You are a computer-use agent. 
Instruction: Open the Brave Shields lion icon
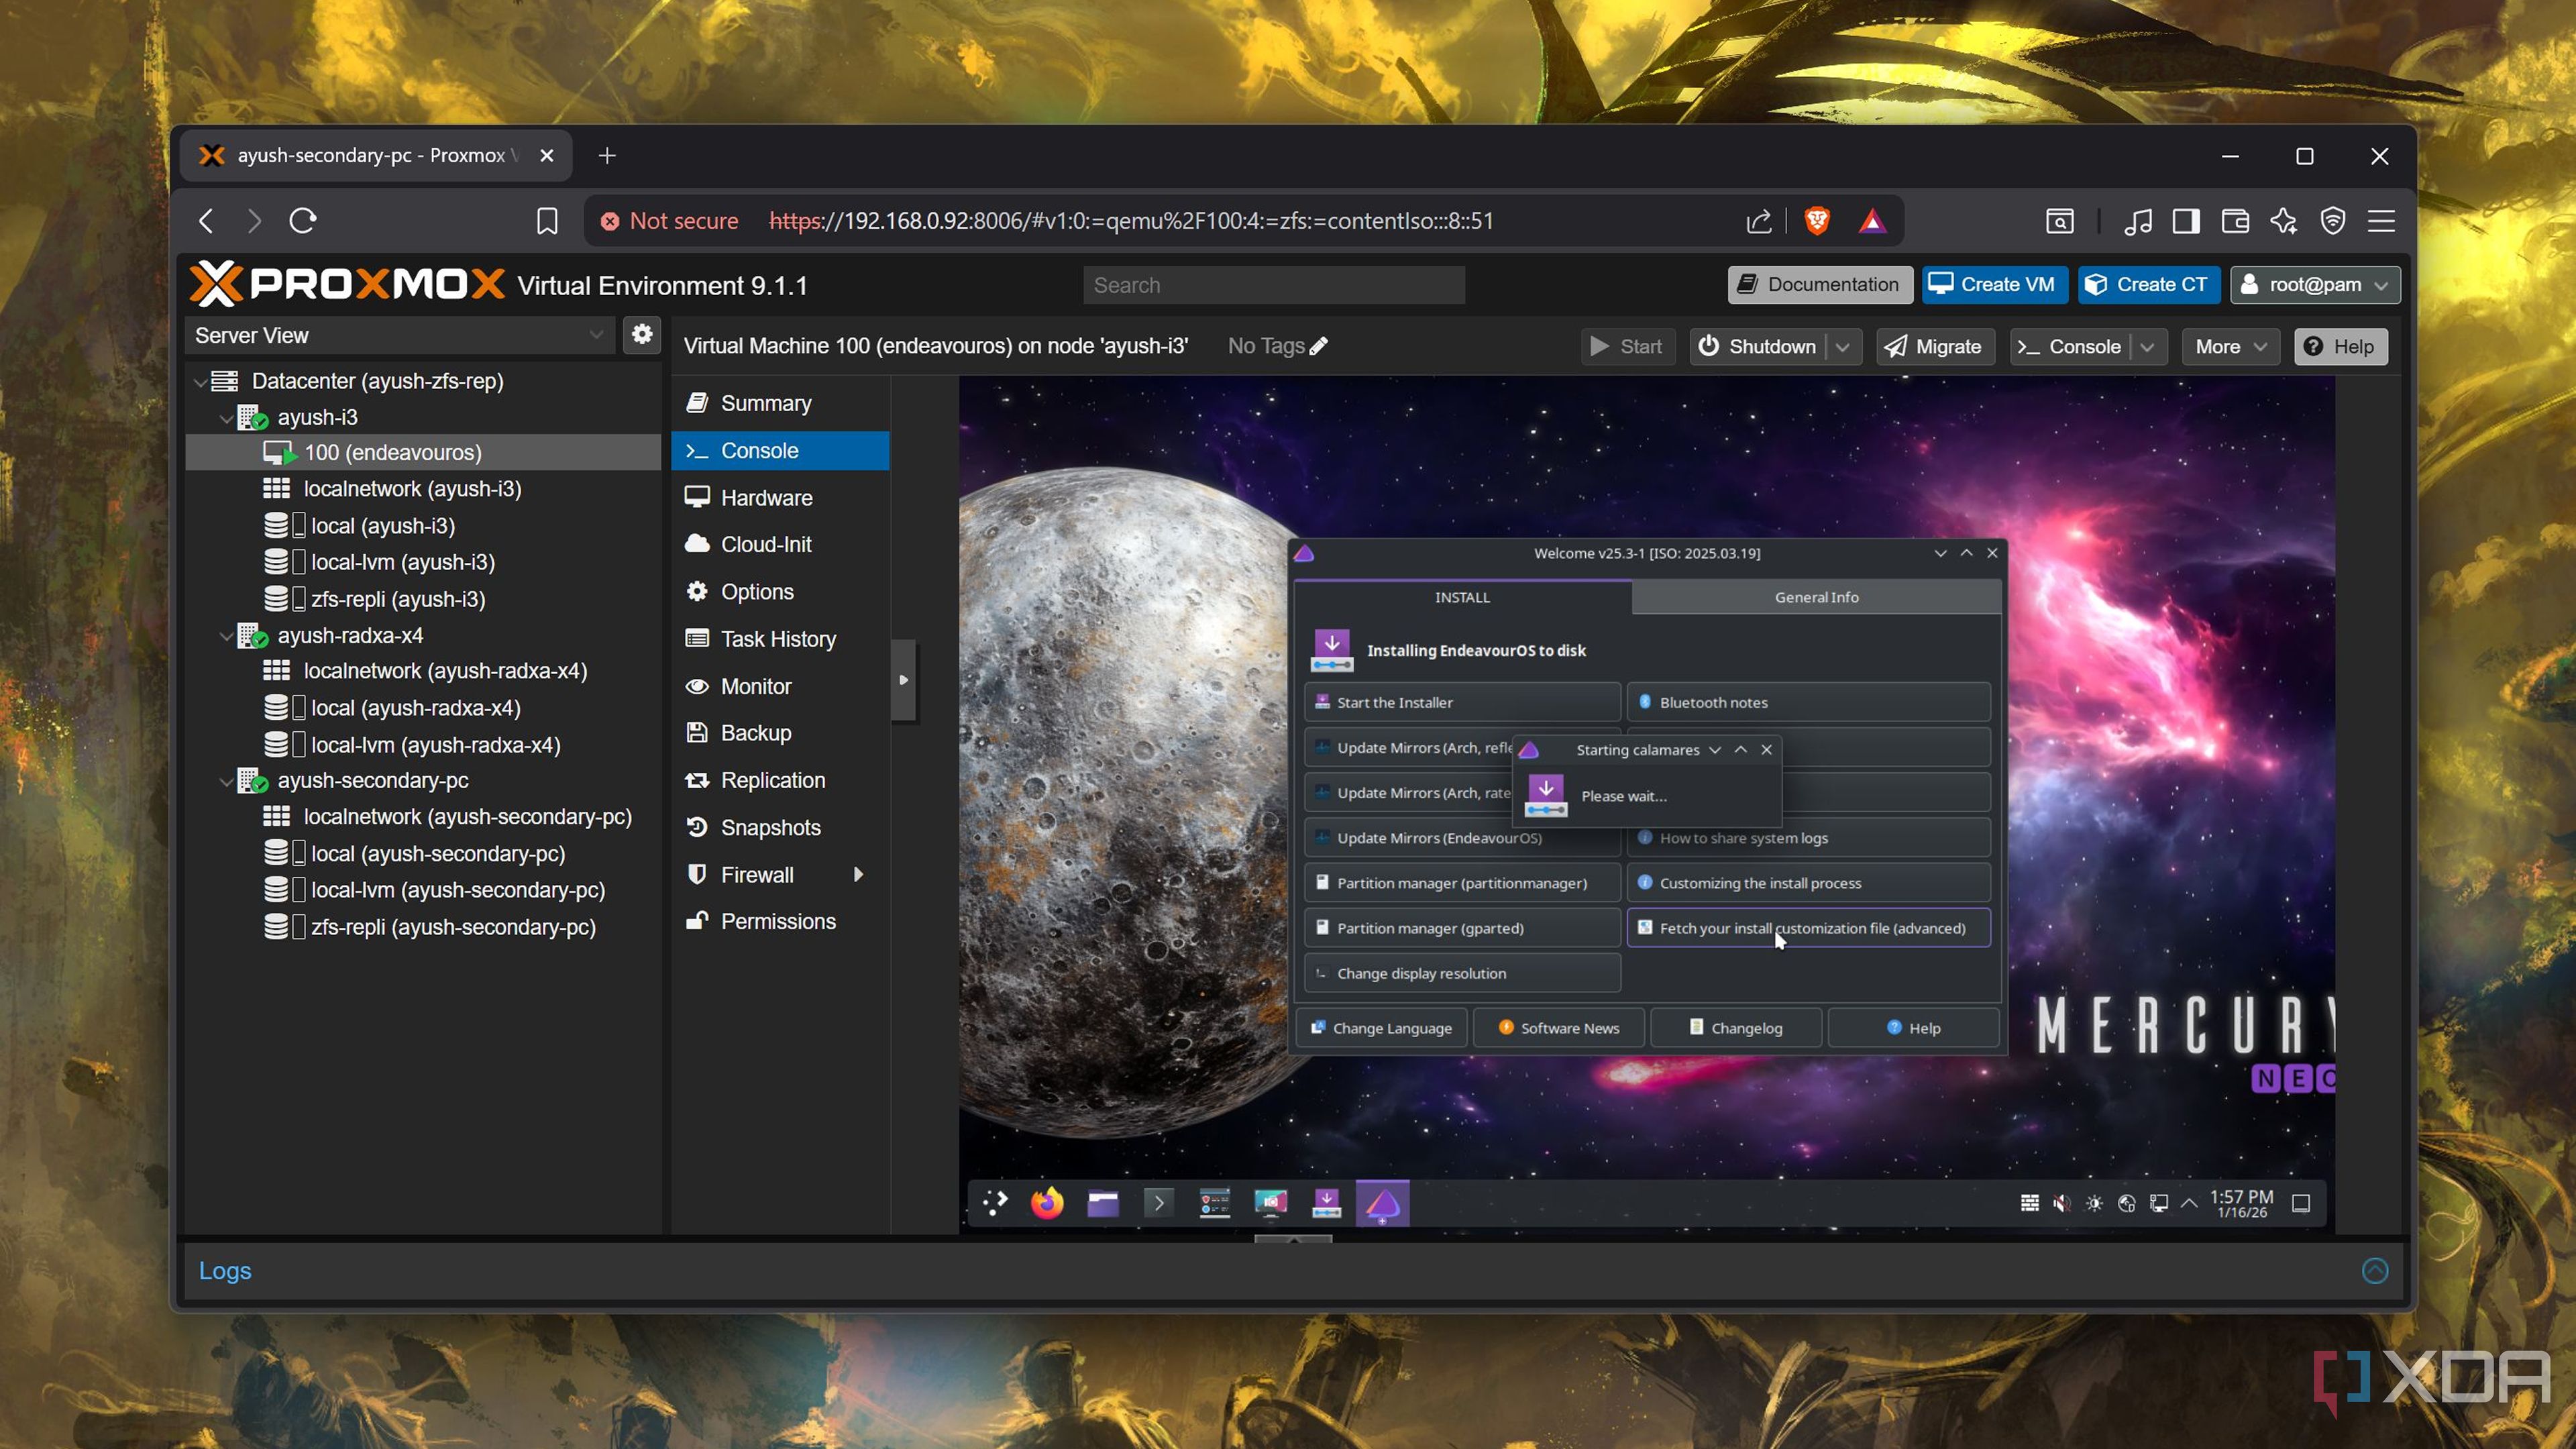[x=1817, y=221]
